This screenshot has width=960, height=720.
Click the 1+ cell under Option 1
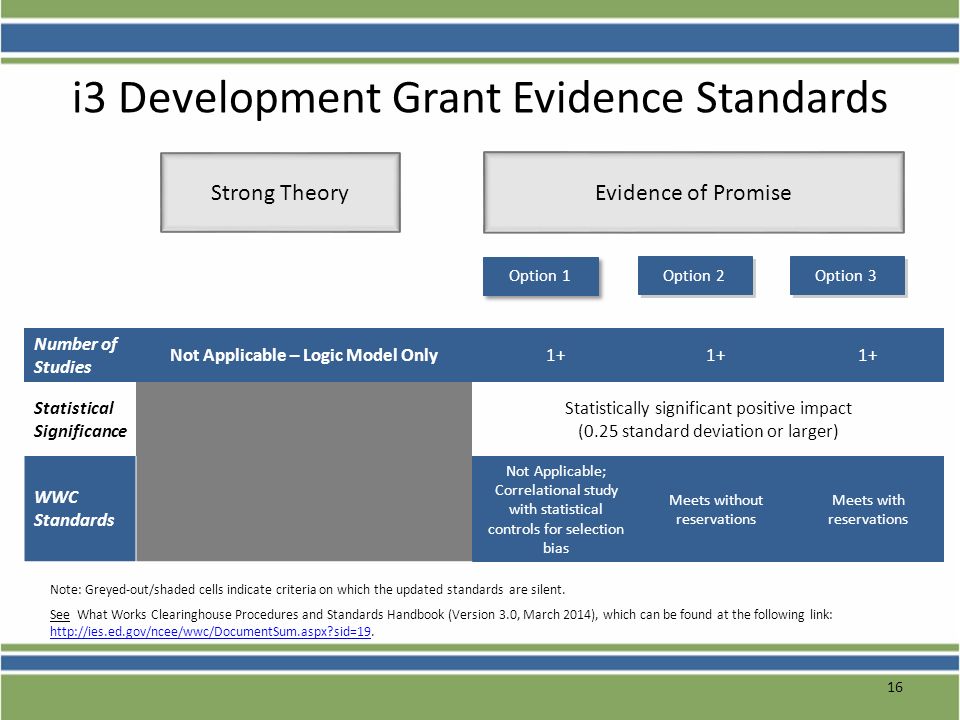click(555, 355)
